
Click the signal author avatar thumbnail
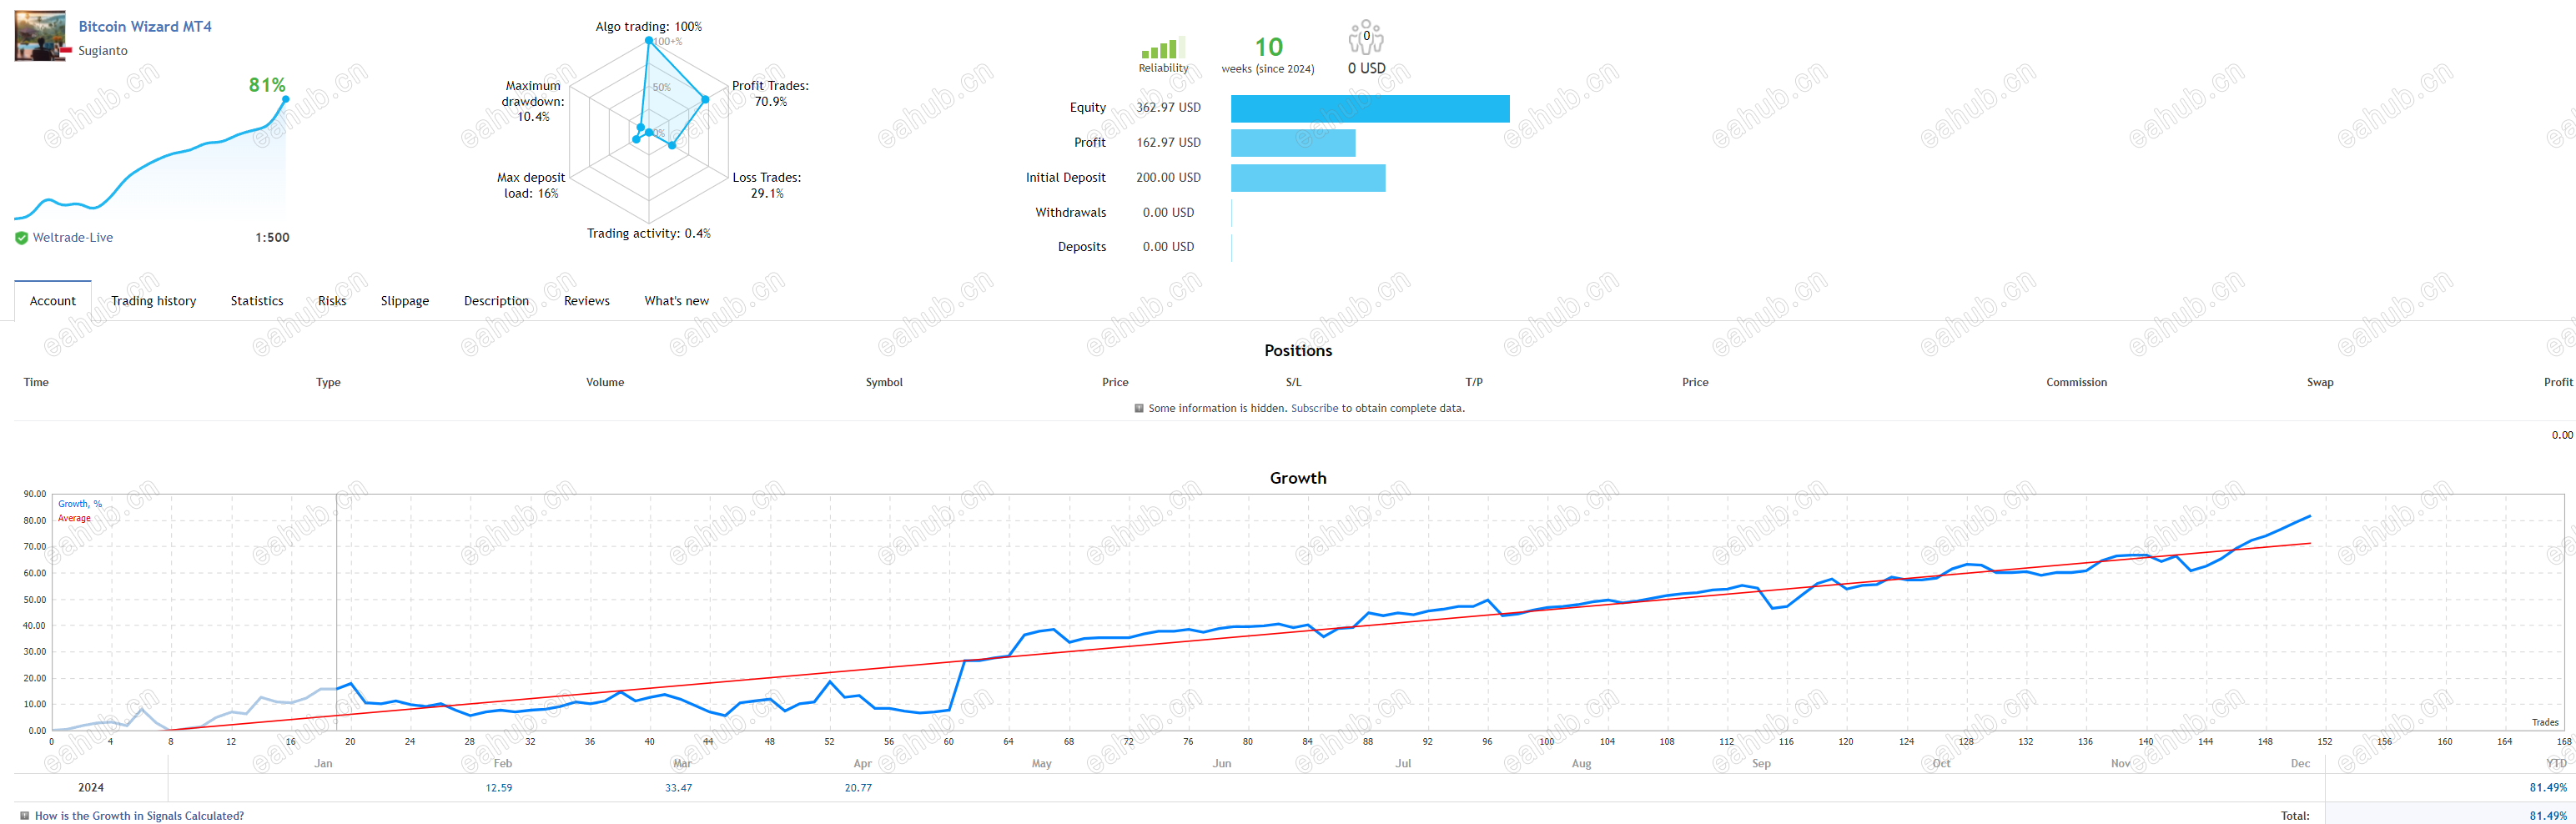click(x=40, y=36)
